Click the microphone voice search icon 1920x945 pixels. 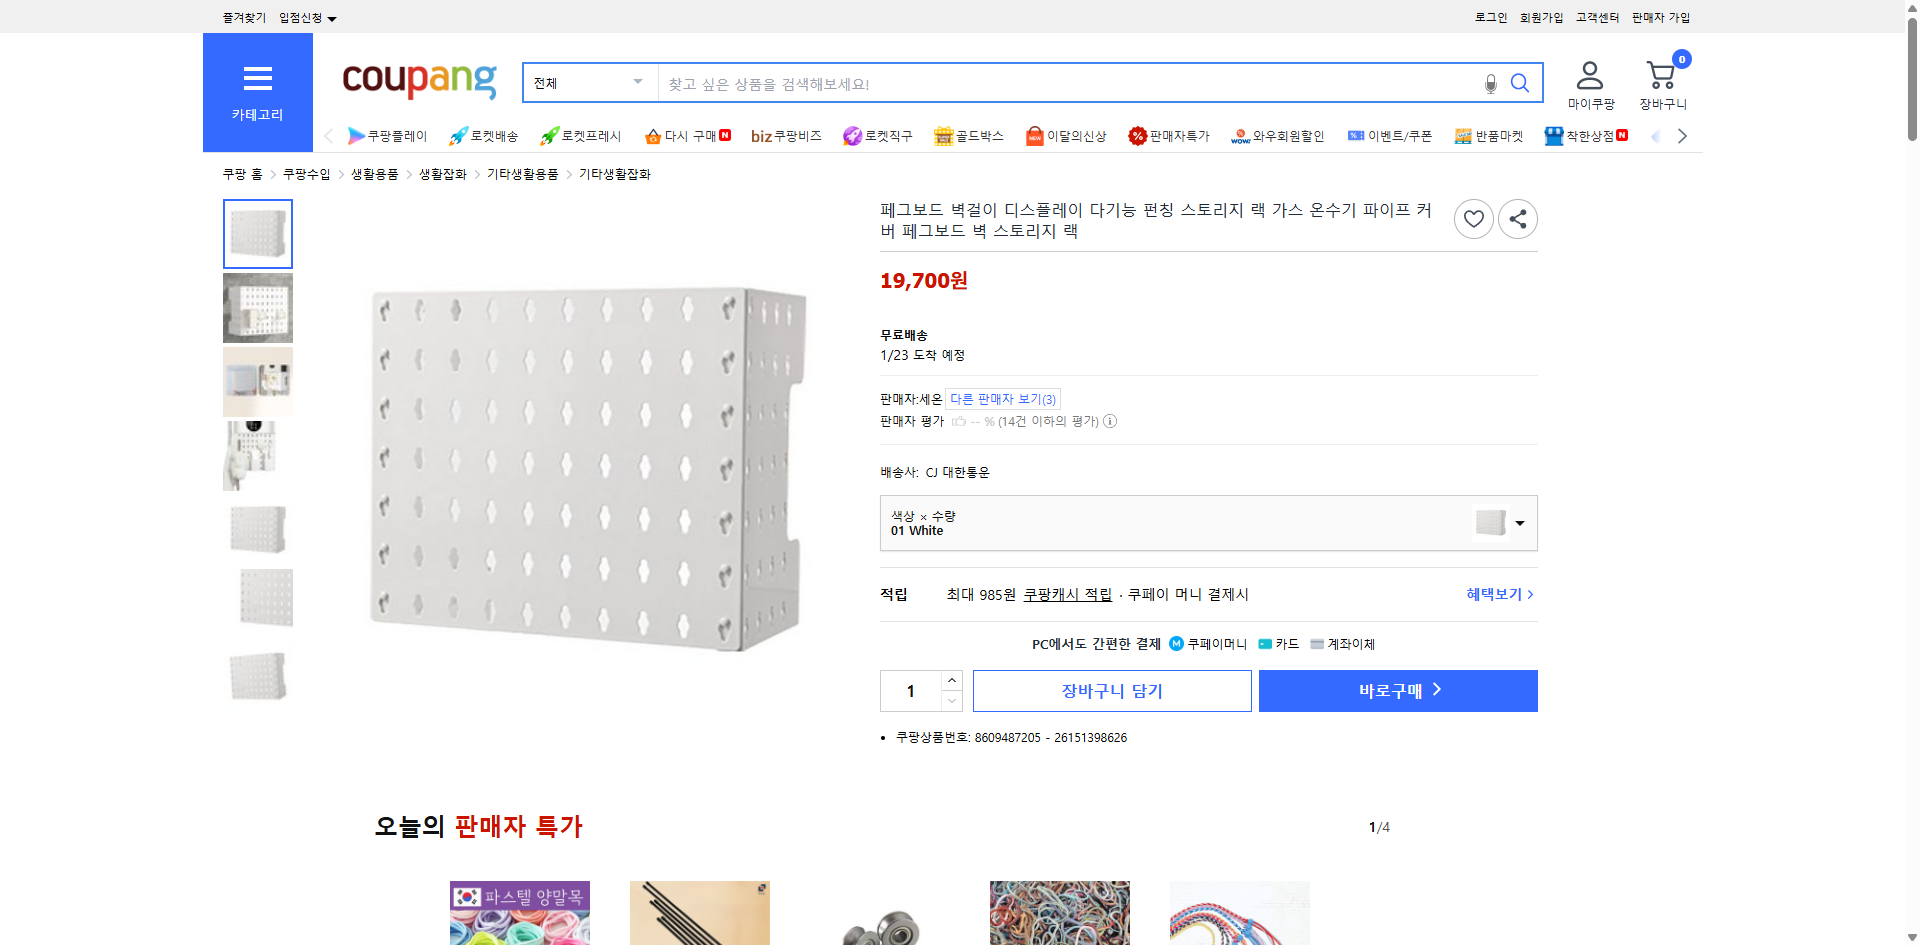[1489, 83]
